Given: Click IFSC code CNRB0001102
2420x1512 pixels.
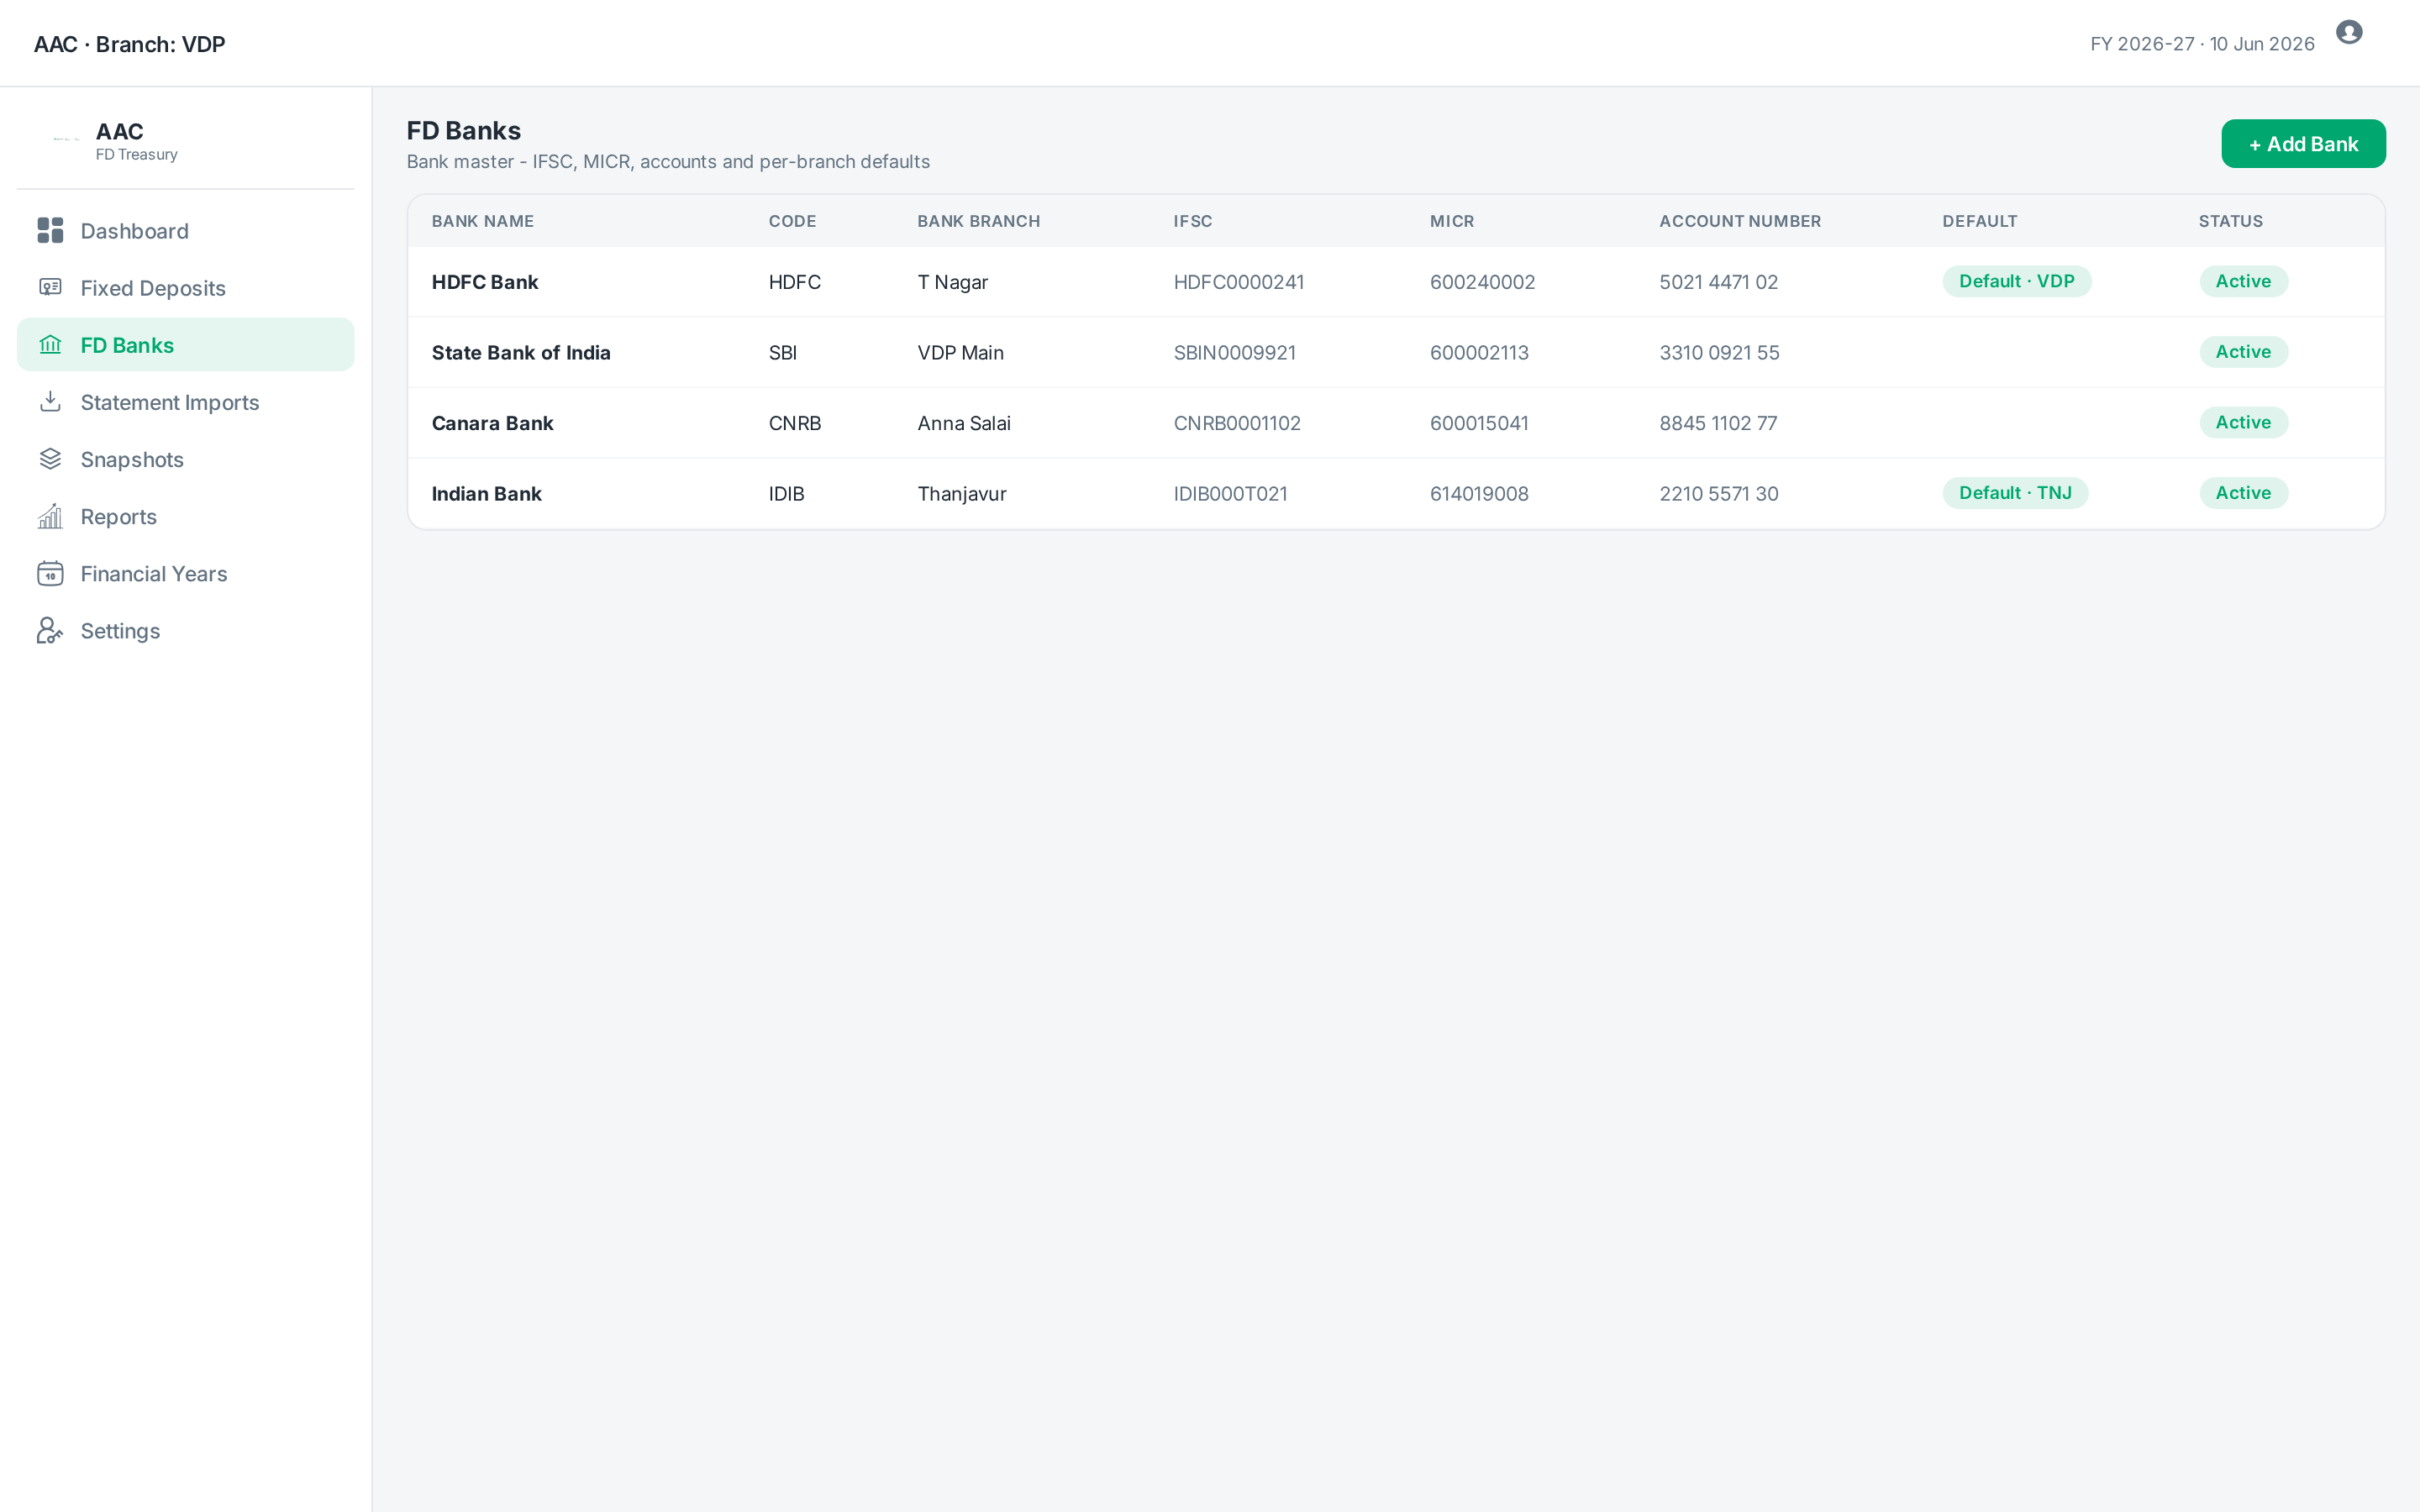Looking at the screenshot, I should (1237, 423).
